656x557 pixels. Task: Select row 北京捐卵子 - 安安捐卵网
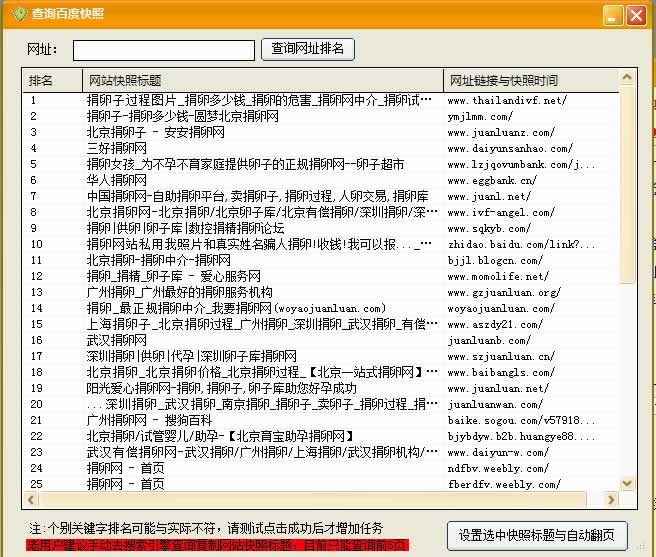coord(321,133)
